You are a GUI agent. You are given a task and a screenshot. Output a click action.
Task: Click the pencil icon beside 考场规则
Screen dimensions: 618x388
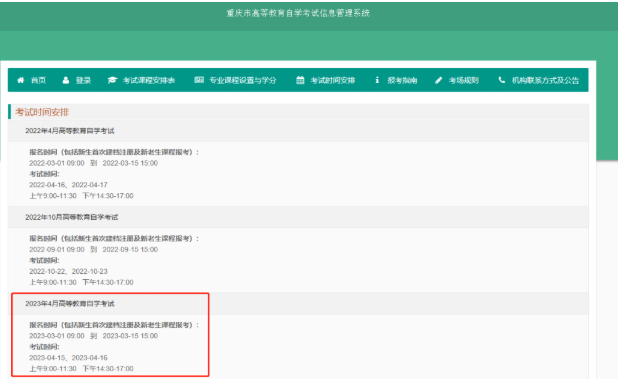[439, 80]
